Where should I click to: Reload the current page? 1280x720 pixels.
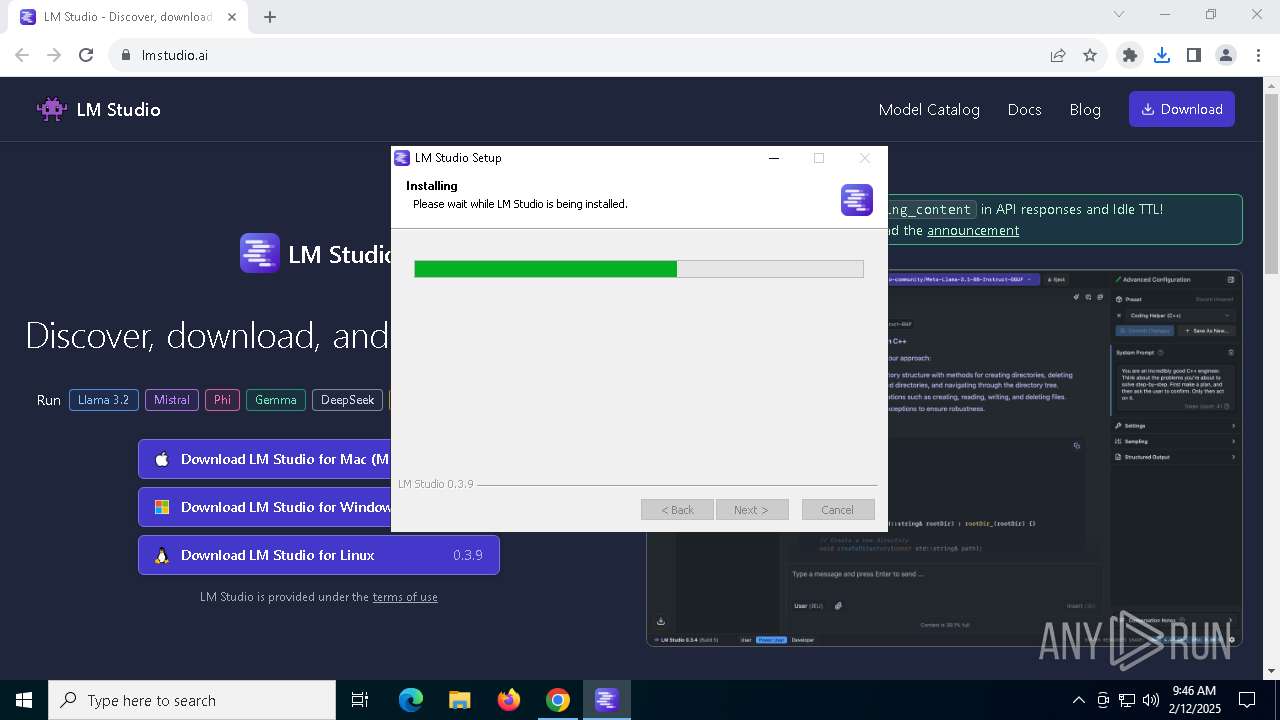pos(86,55)
